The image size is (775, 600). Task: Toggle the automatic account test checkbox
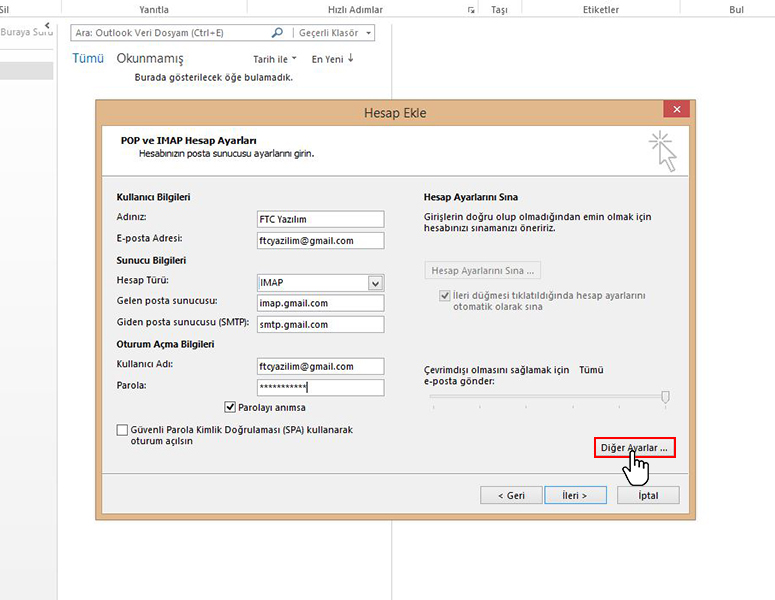click(445, 296)
